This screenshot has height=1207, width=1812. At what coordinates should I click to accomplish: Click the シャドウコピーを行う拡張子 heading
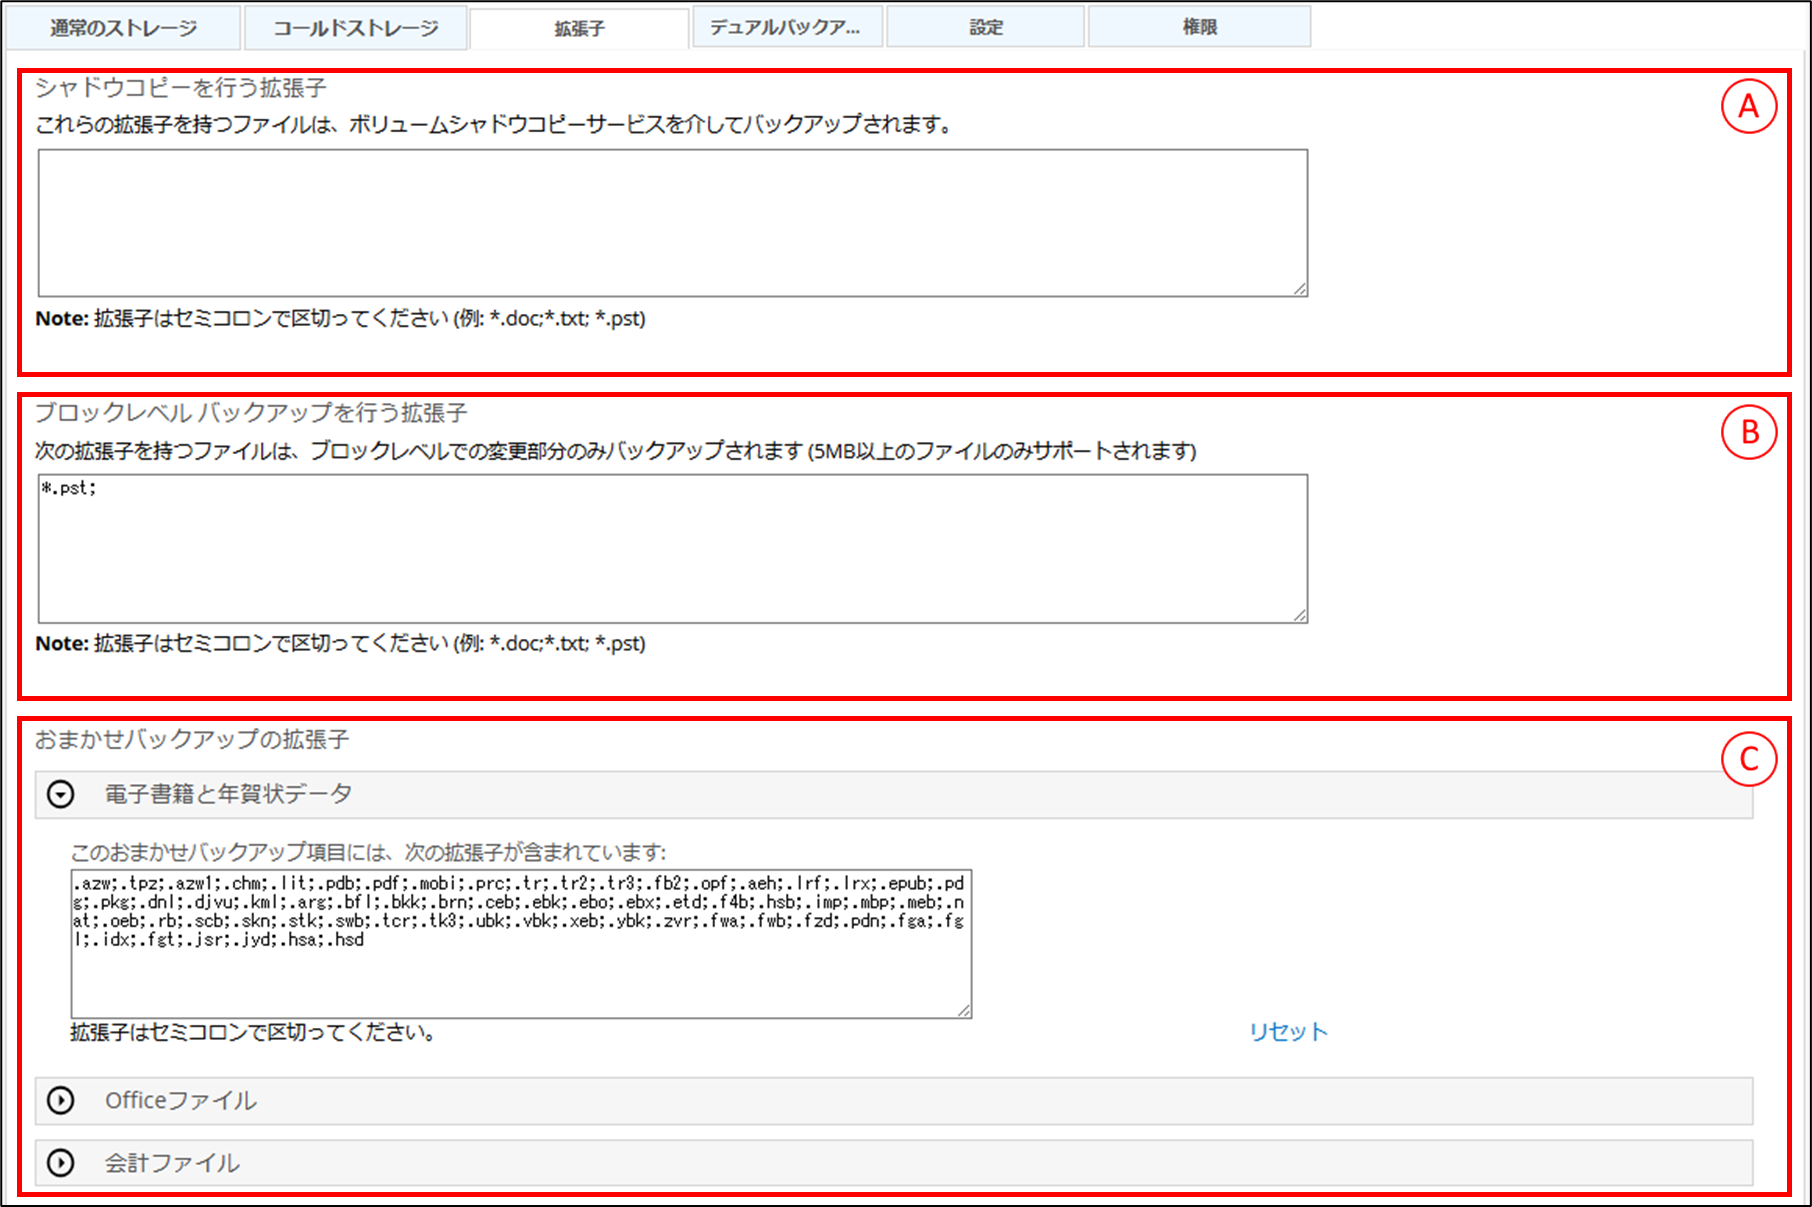click(181, 88)
